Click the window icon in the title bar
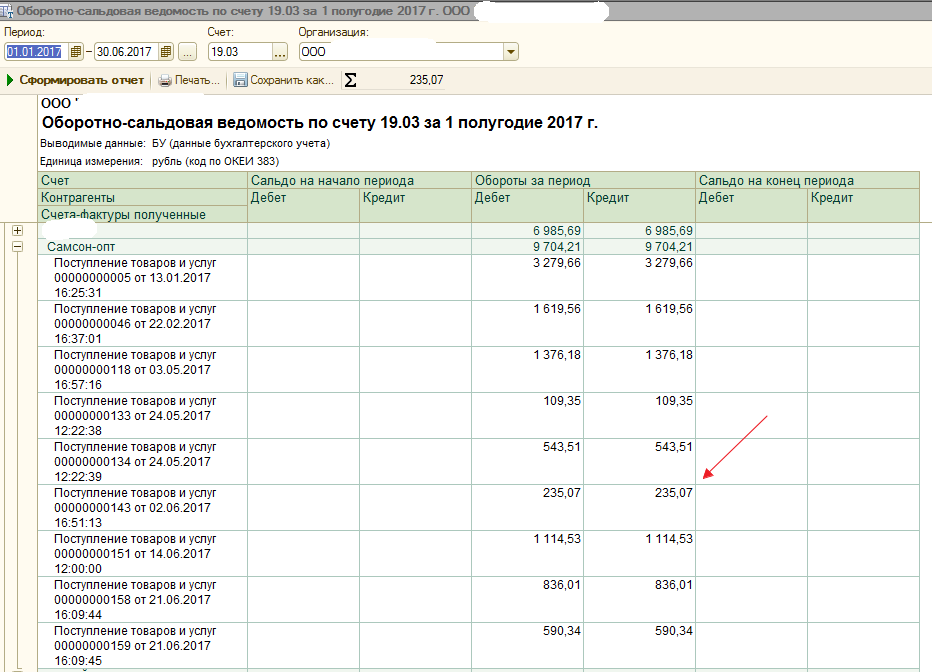 click(8, 9)
